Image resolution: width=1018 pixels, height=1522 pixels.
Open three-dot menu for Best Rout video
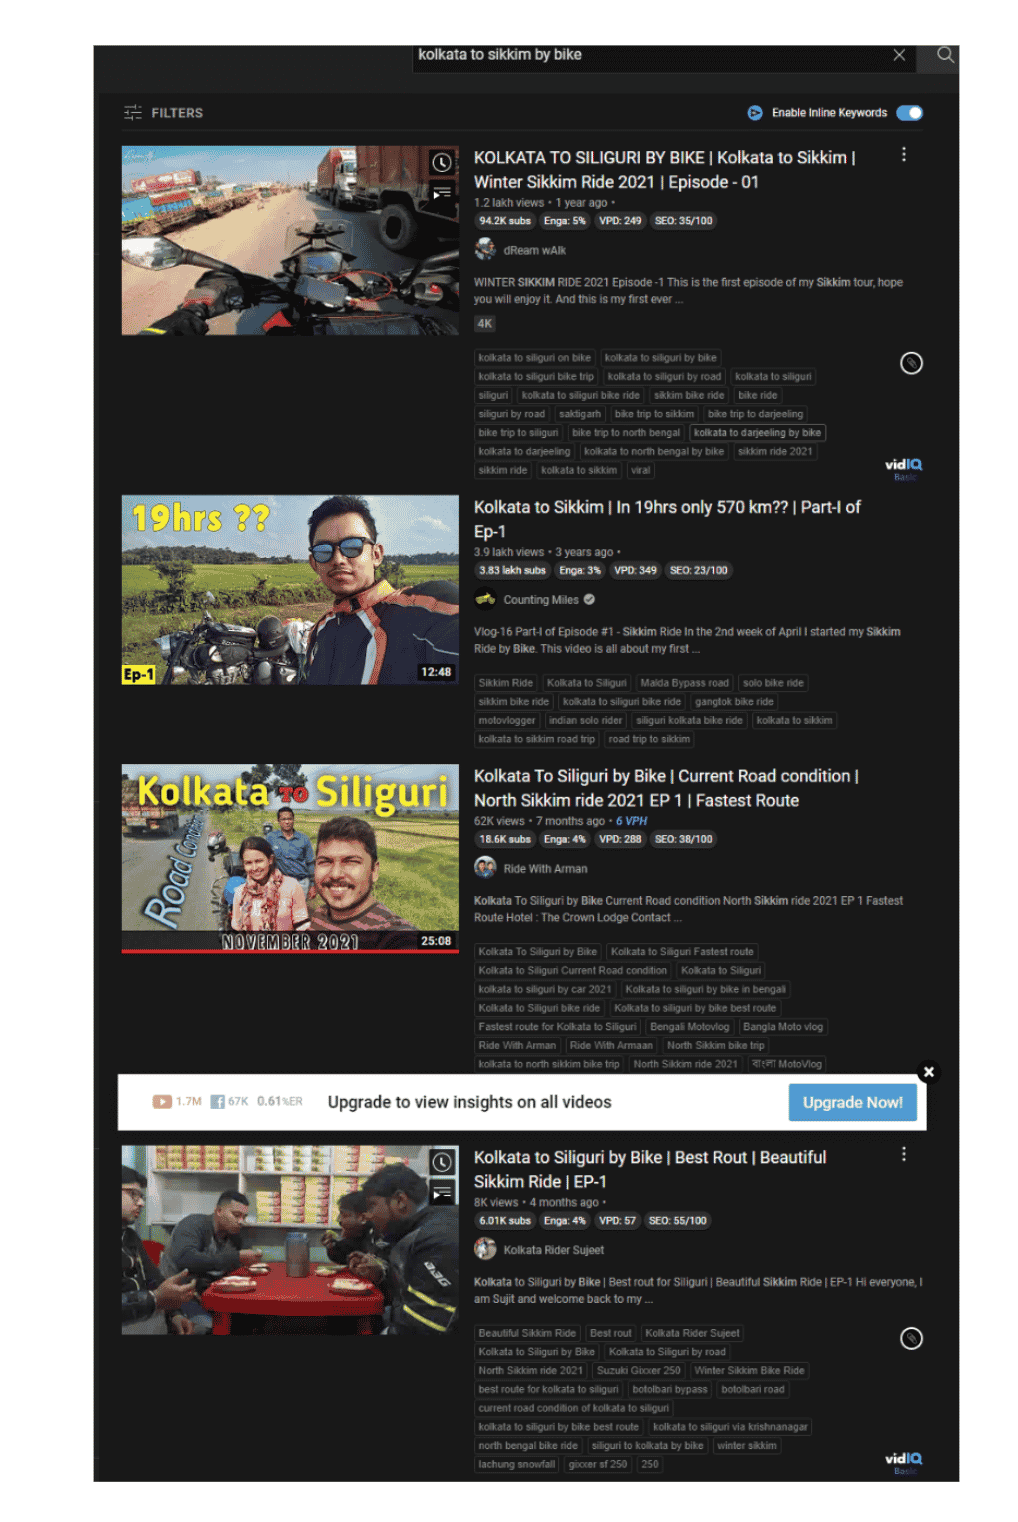point(903,1154)
